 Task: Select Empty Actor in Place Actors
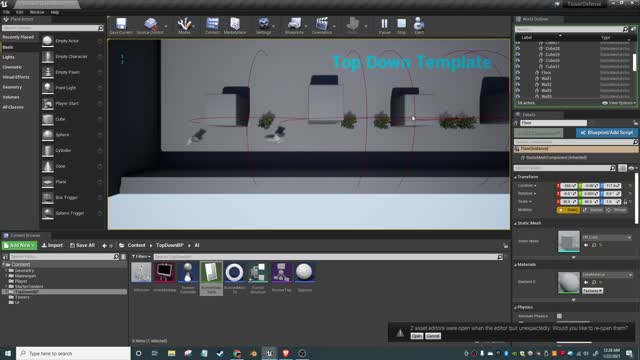tap(72, 41)
